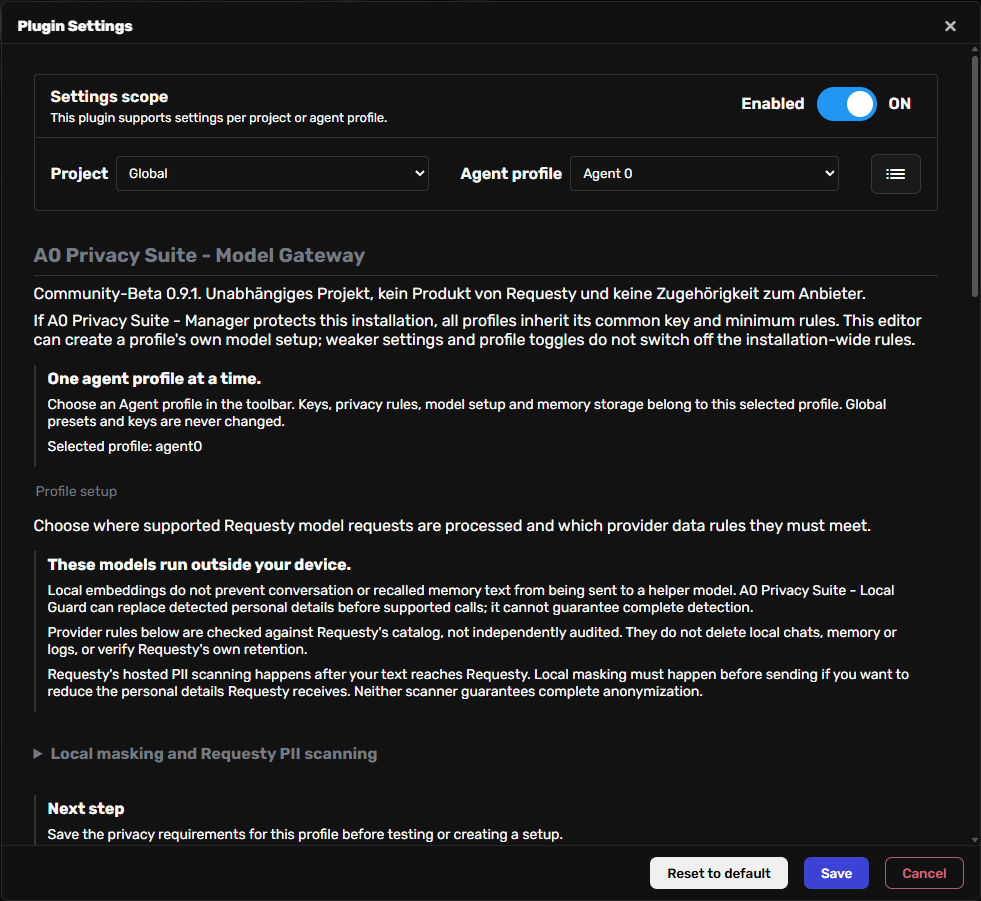Click the list icon button beside Agent profile
981x901 pixels.
(x=895, y=174)
